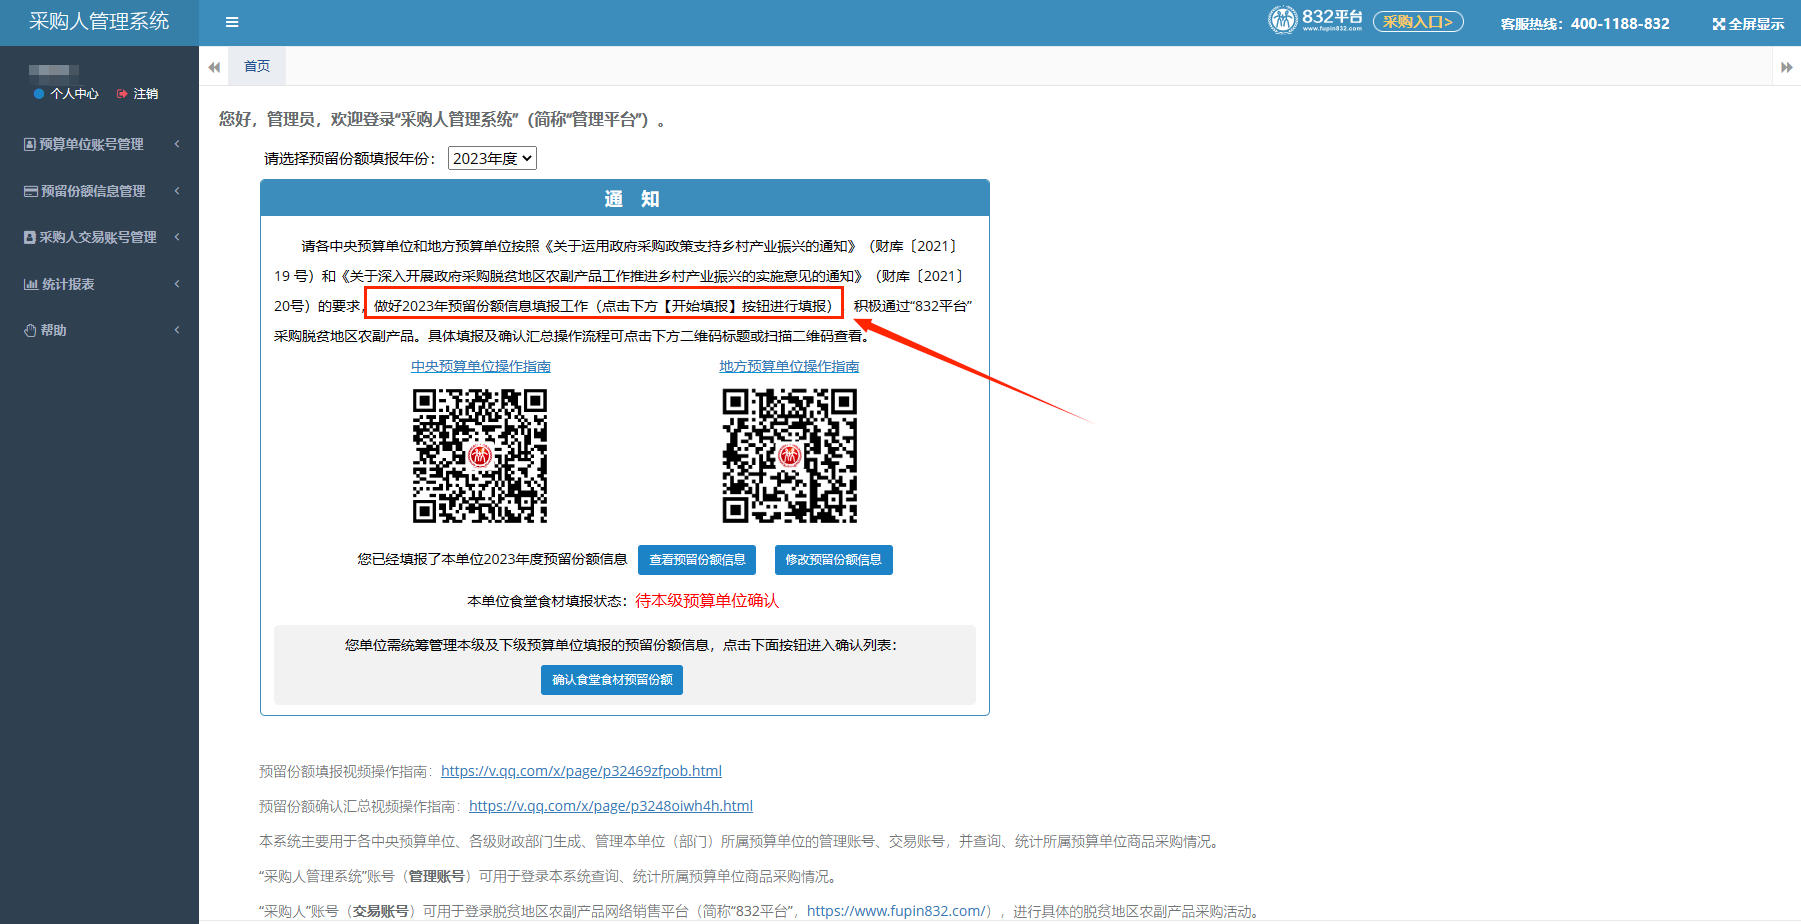
Task: Open 个人中心 in sidebar
Action: 75,94
